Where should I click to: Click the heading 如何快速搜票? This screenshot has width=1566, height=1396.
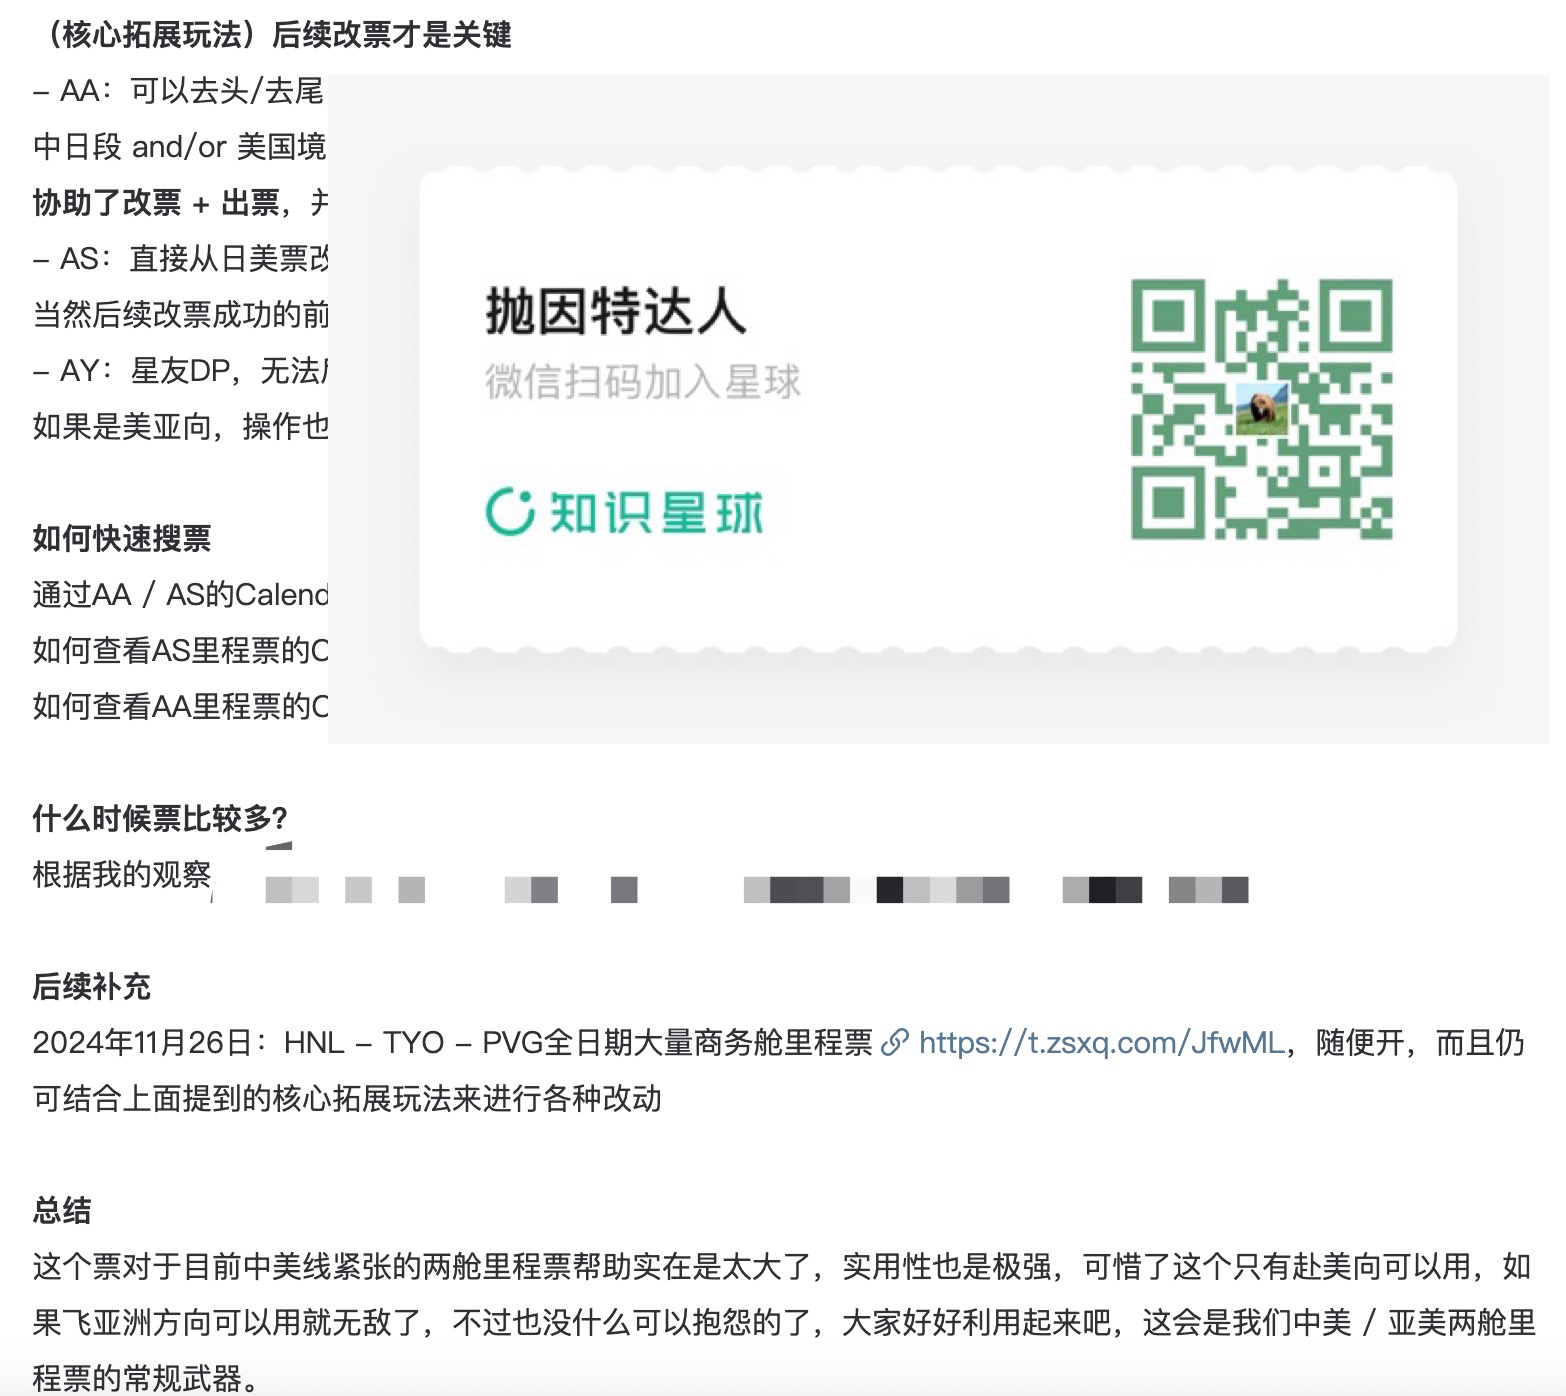(122, 538)
